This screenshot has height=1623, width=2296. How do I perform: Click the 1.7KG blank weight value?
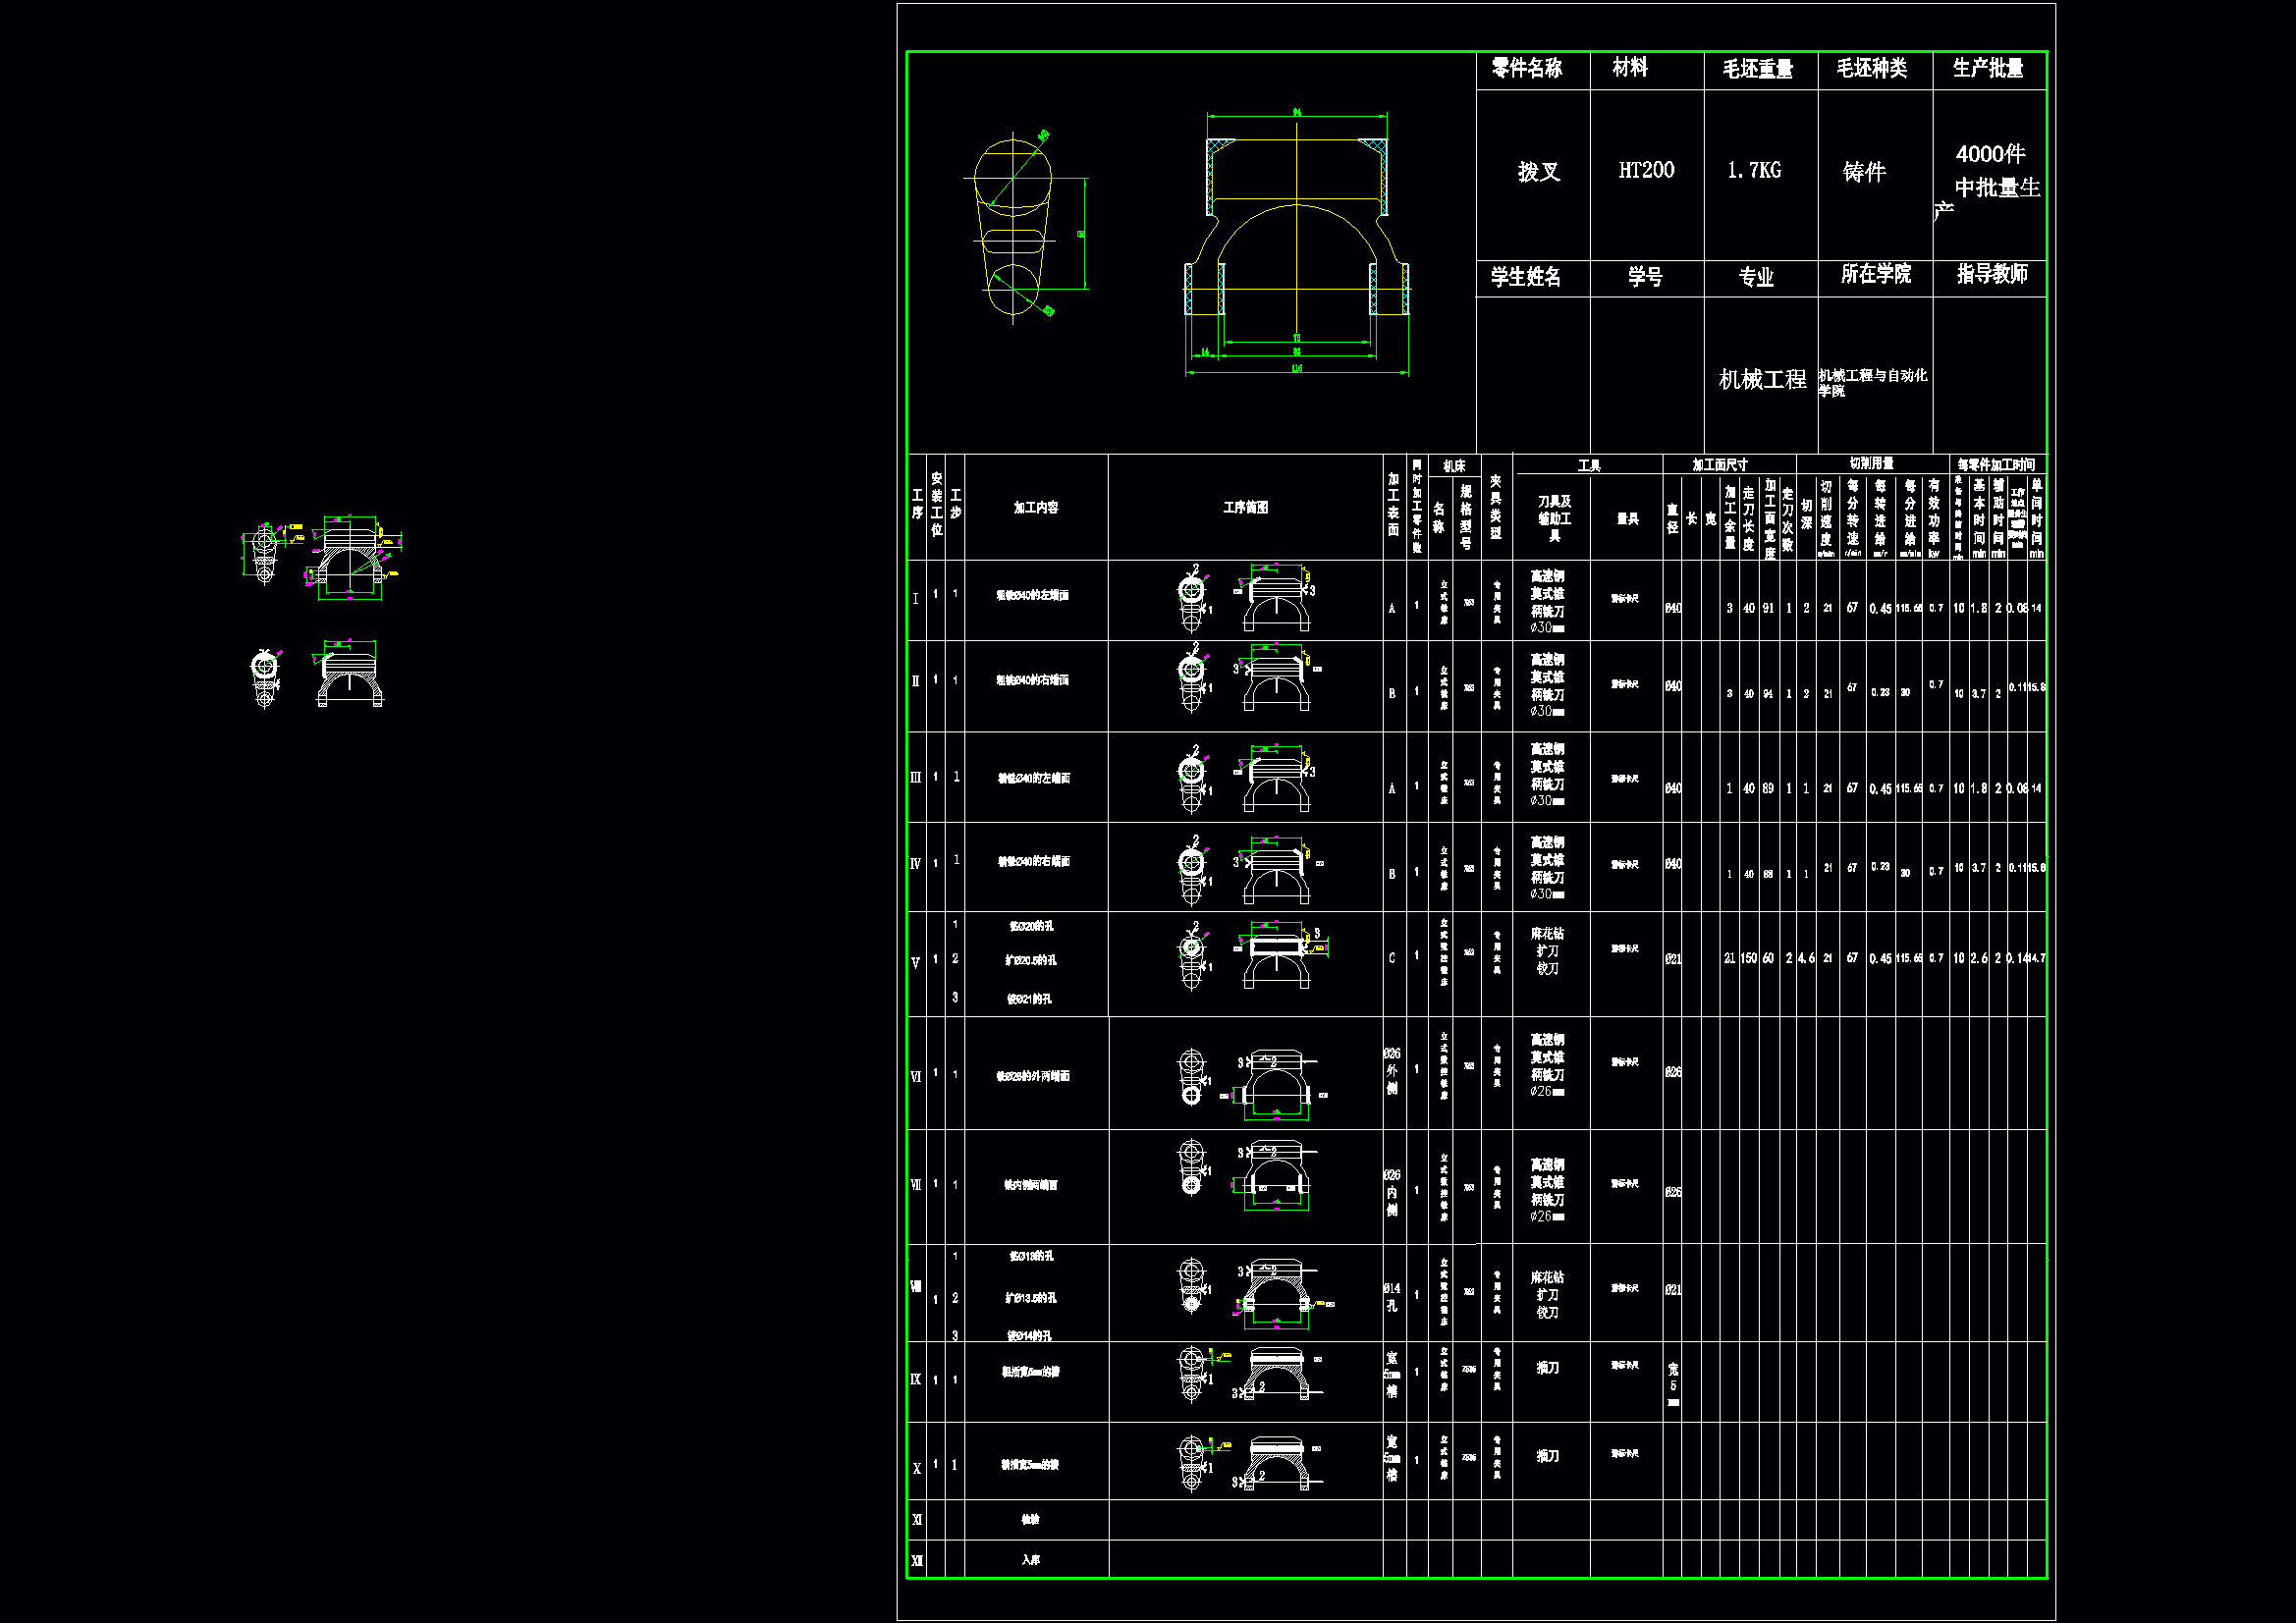1754,171
